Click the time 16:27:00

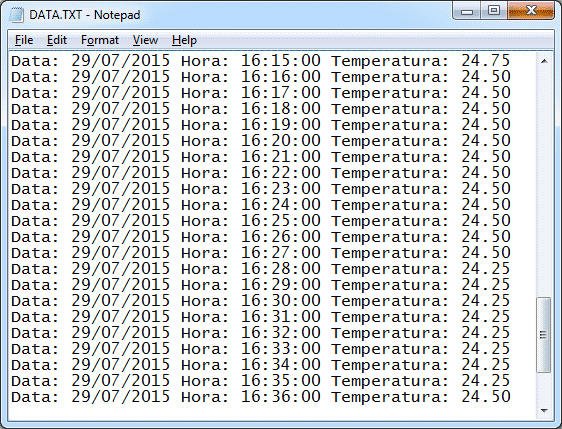(x=281, y=253)
